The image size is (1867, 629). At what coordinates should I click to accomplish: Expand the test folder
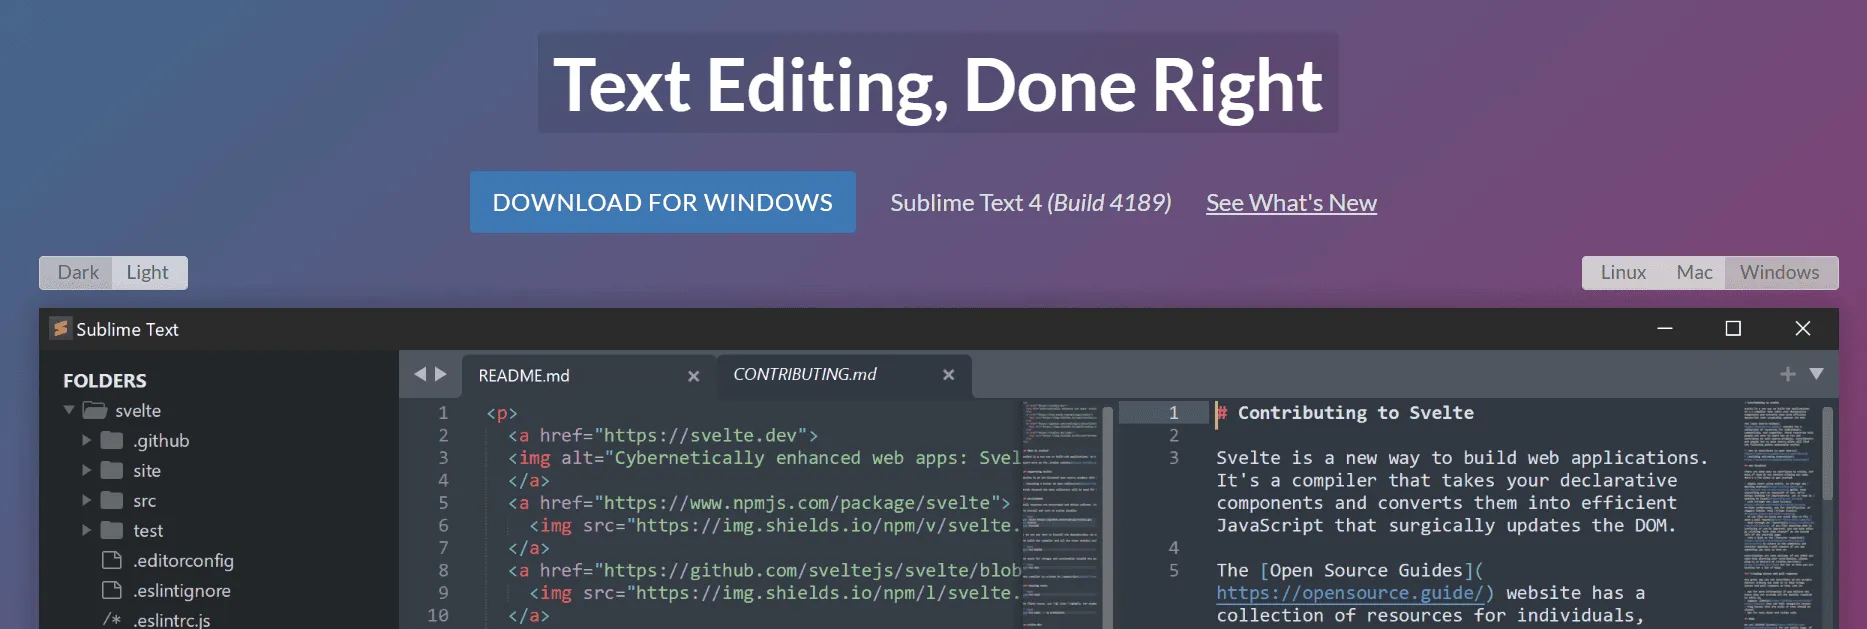pyautogui.click(x=86, y=530)
